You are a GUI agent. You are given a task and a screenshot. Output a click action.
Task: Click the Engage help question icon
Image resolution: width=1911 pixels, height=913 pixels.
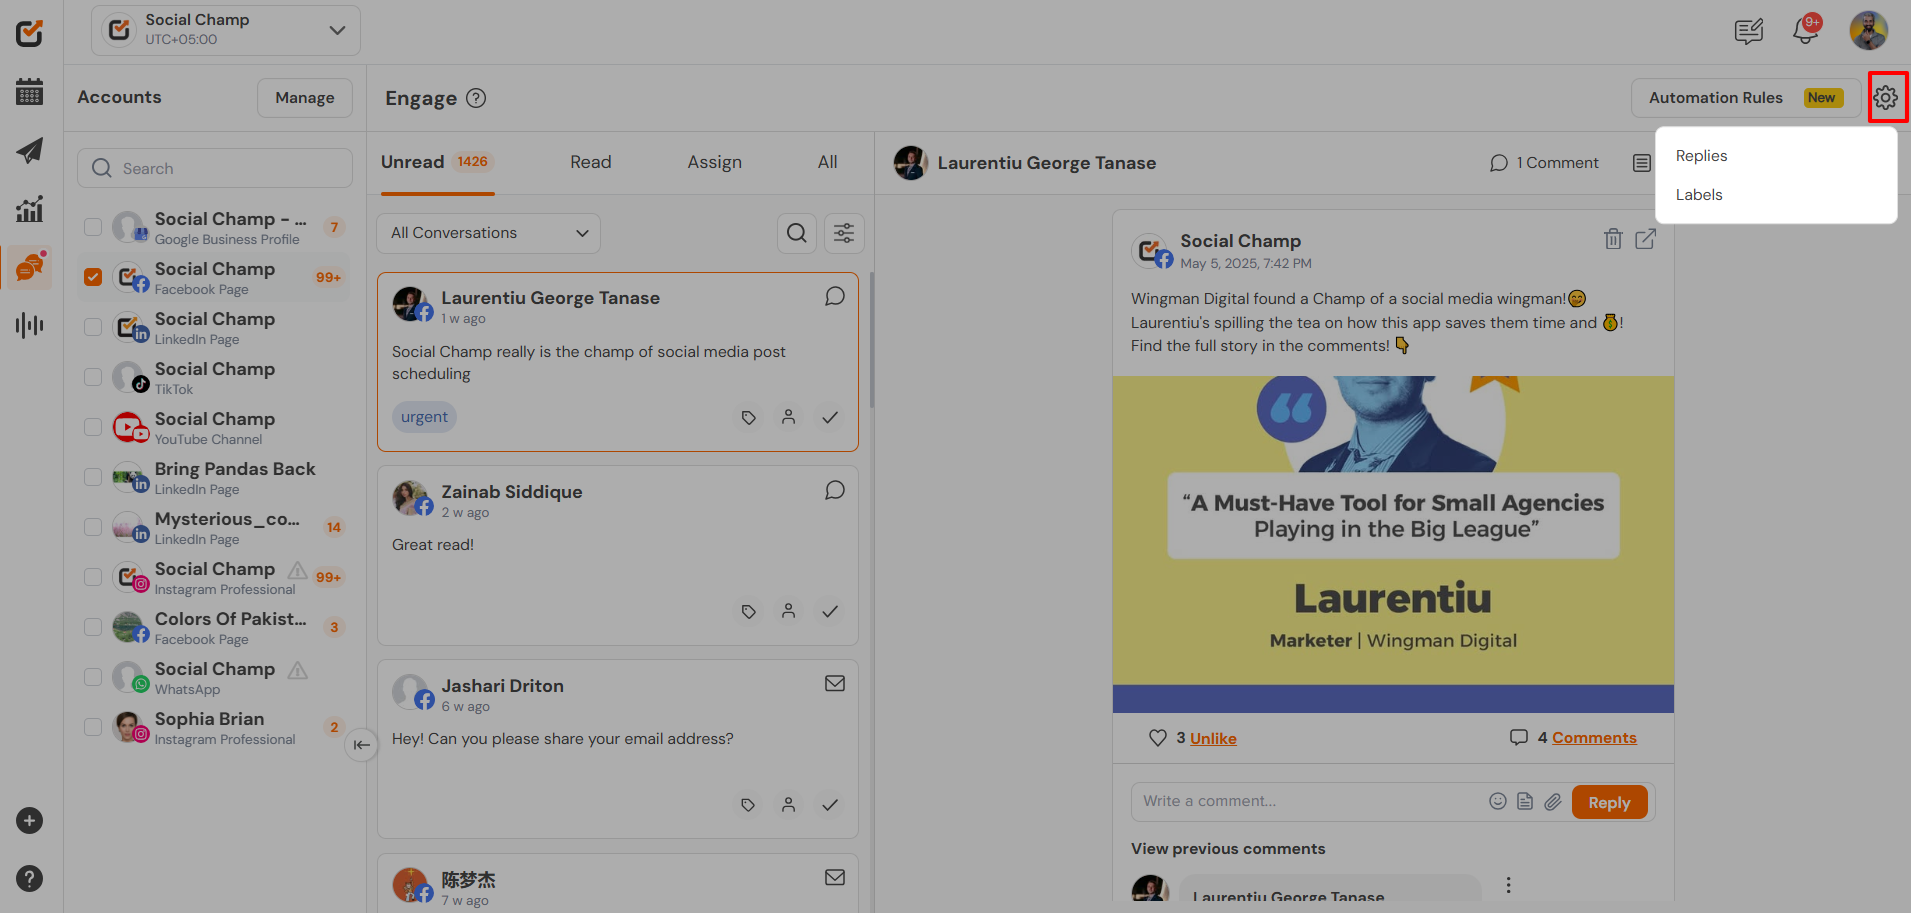click(476, 98)
